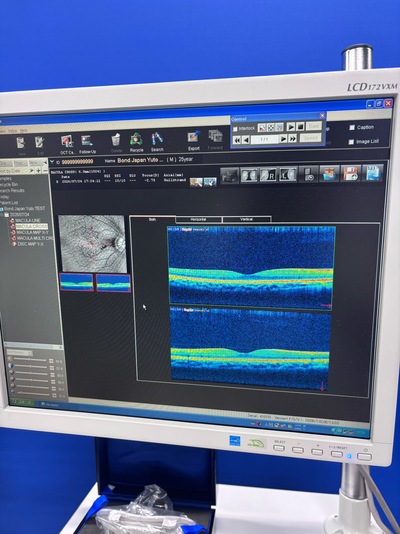Select the R eye view icon
Image resolution: width=400 pixels, height=534 pixels.
click(268, 175)
